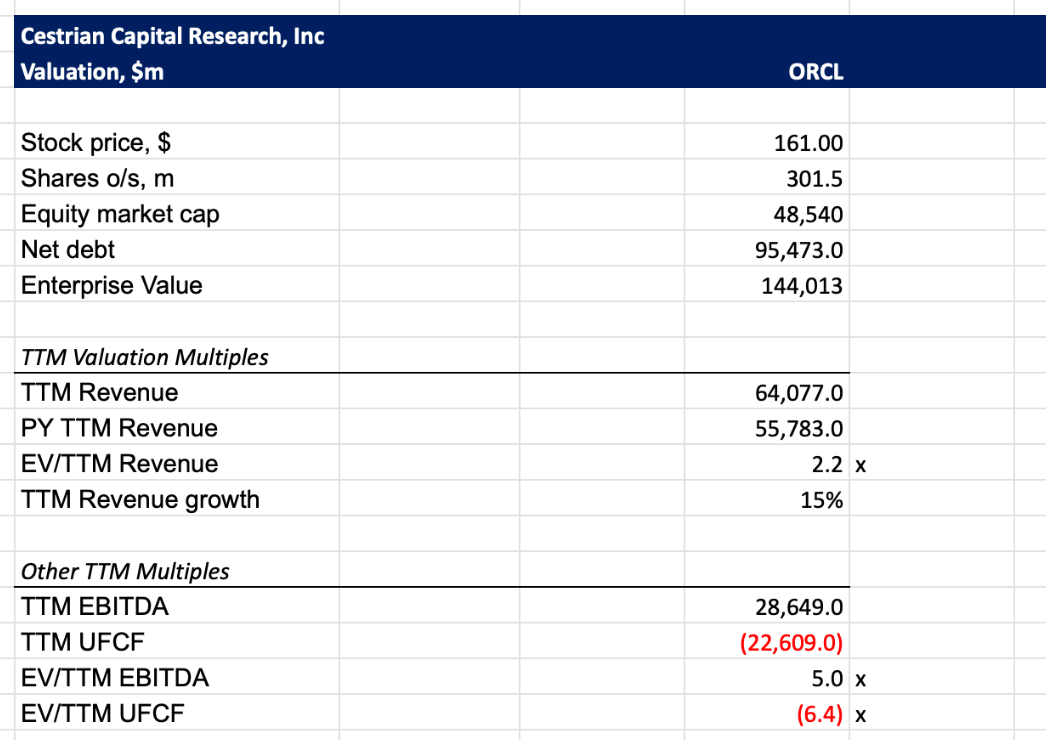Screen dimensions: 1046x740
Task: Click the Enterprise Value figure 144,013
Action: [x=802, y=286]
